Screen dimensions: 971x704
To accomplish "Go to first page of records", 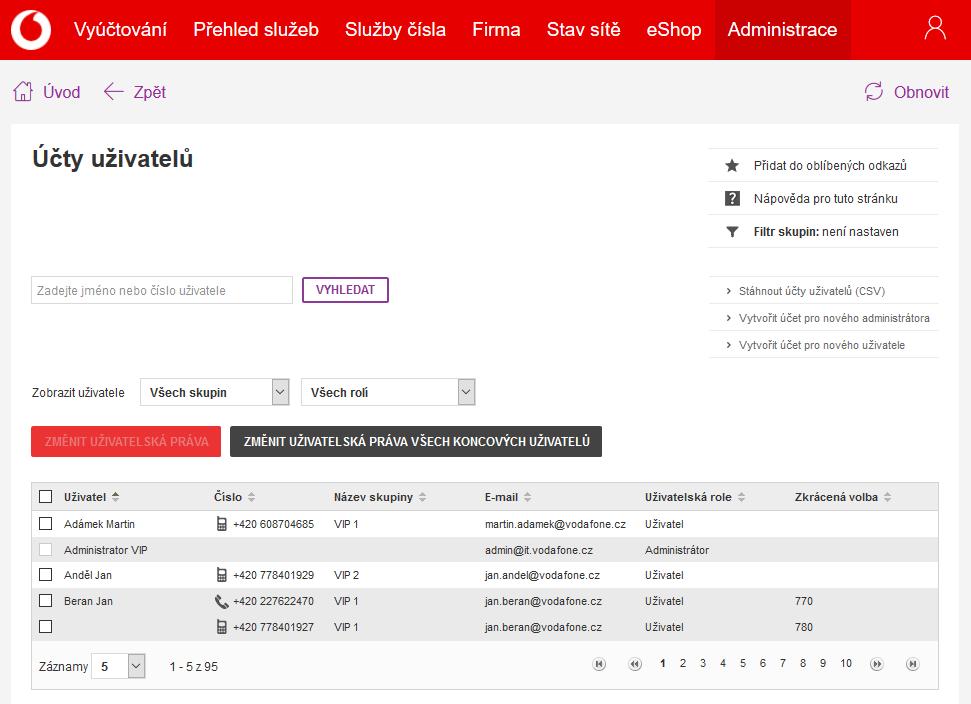I will coord(599,664).
